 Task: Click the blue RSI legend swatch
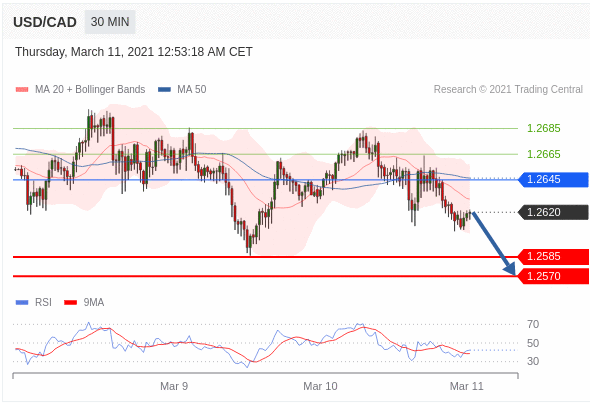point(22,302)
